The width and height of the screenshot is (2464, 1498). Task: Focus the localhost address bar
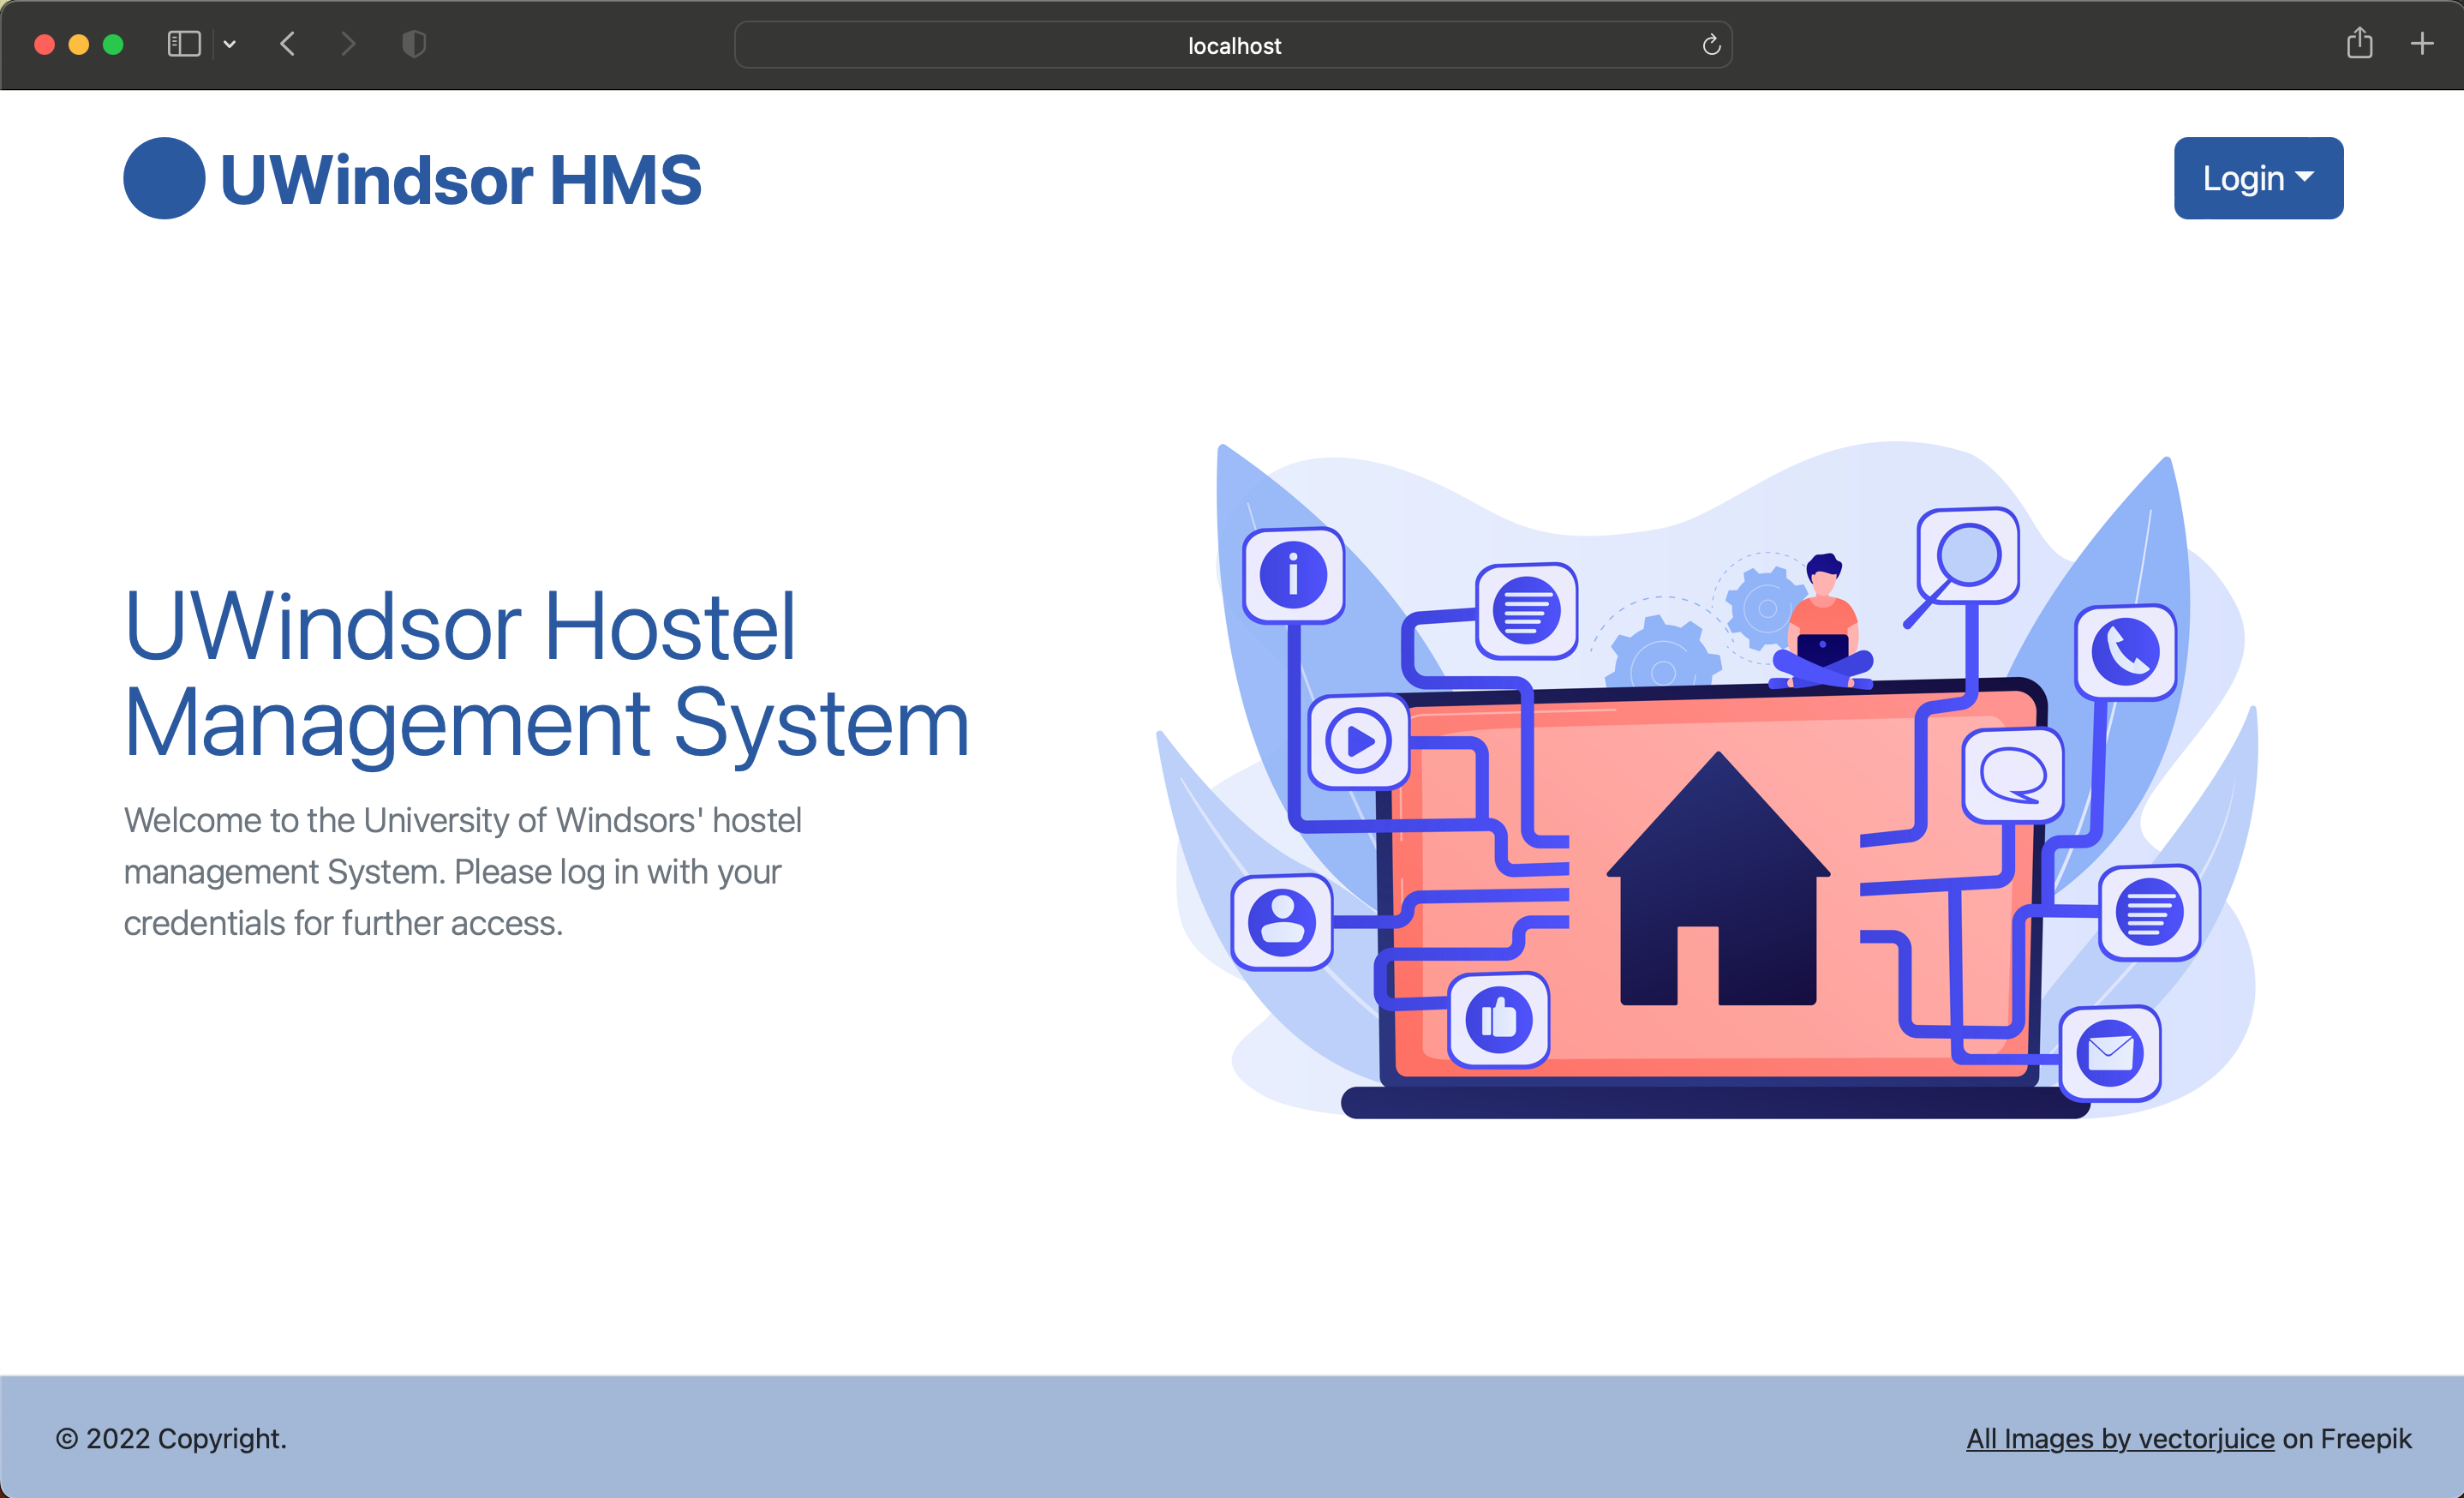click(1232, 45)
